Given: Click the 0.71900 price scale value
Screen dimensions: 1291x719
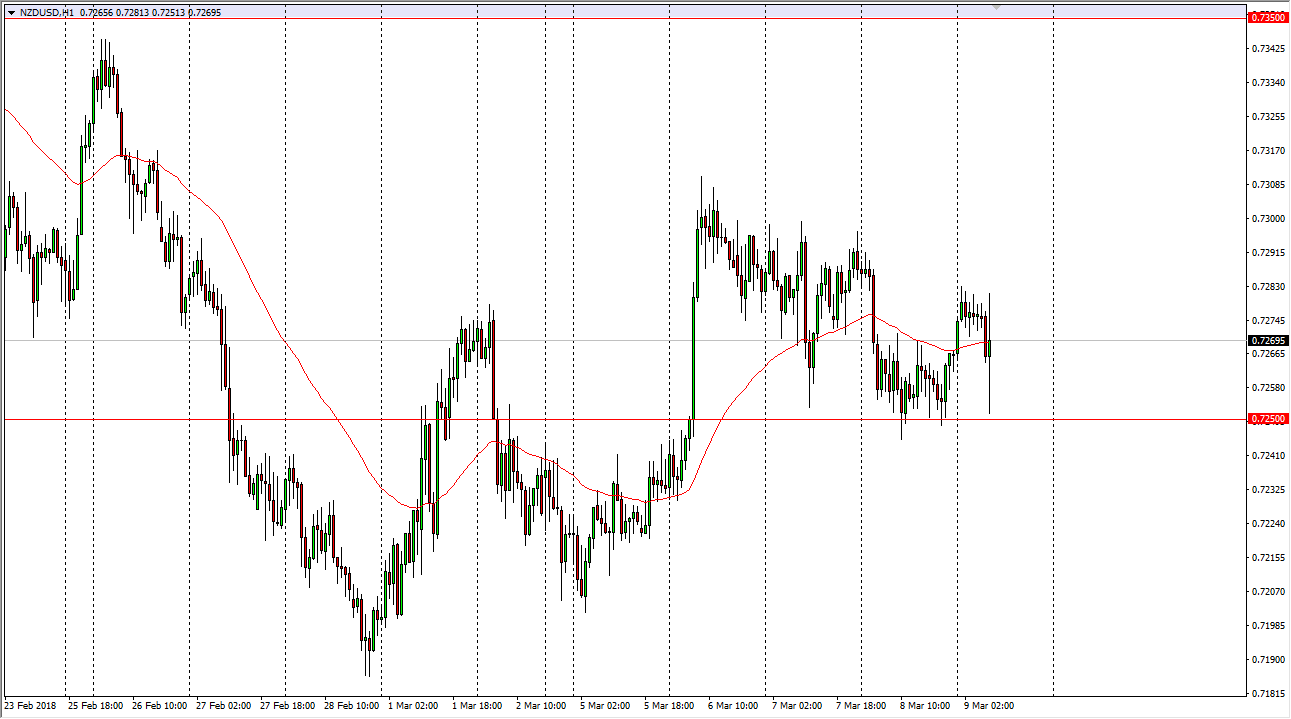Looking at the screenshot, I should click(1268, 660).
